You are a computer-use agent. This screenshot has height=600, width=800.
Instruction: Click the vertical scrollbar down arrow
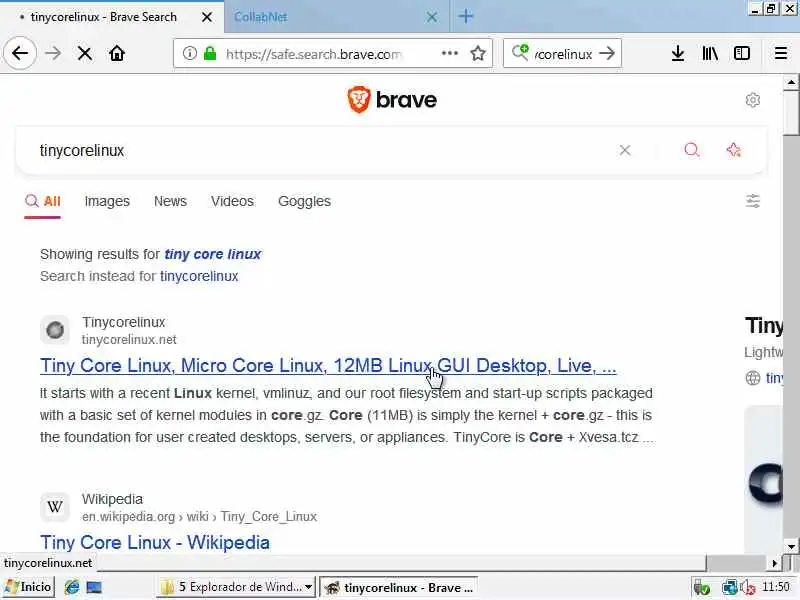[791, 546]
